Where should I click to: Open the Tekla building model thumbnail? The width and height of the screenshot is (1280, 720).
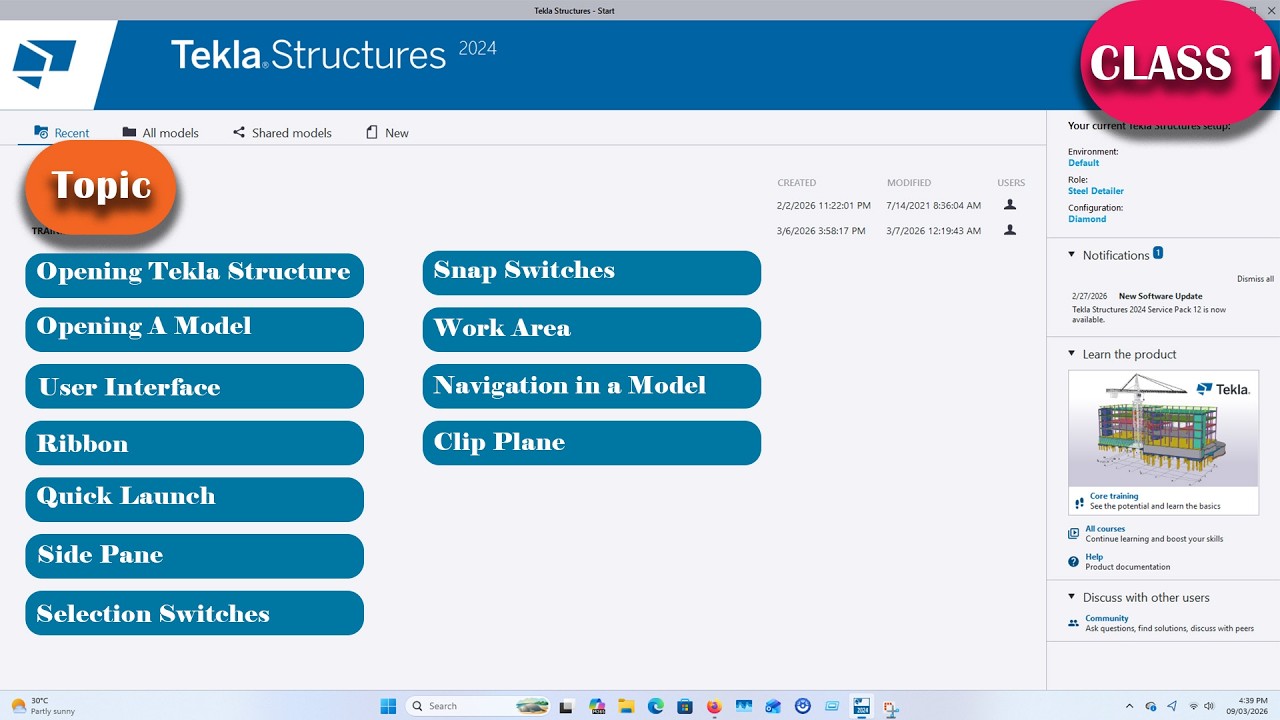1163,428
